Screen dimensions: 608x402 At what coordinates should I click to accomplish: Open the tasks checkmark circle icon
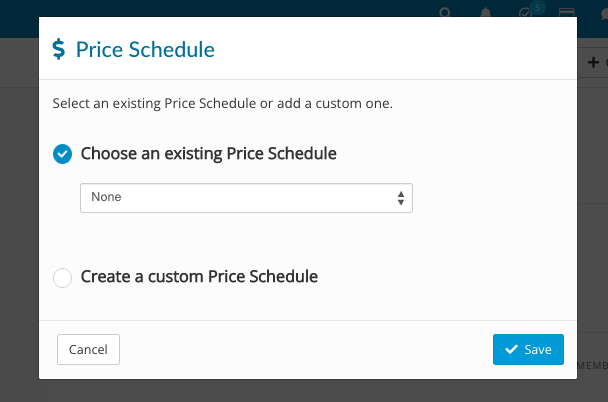point(525,14)
